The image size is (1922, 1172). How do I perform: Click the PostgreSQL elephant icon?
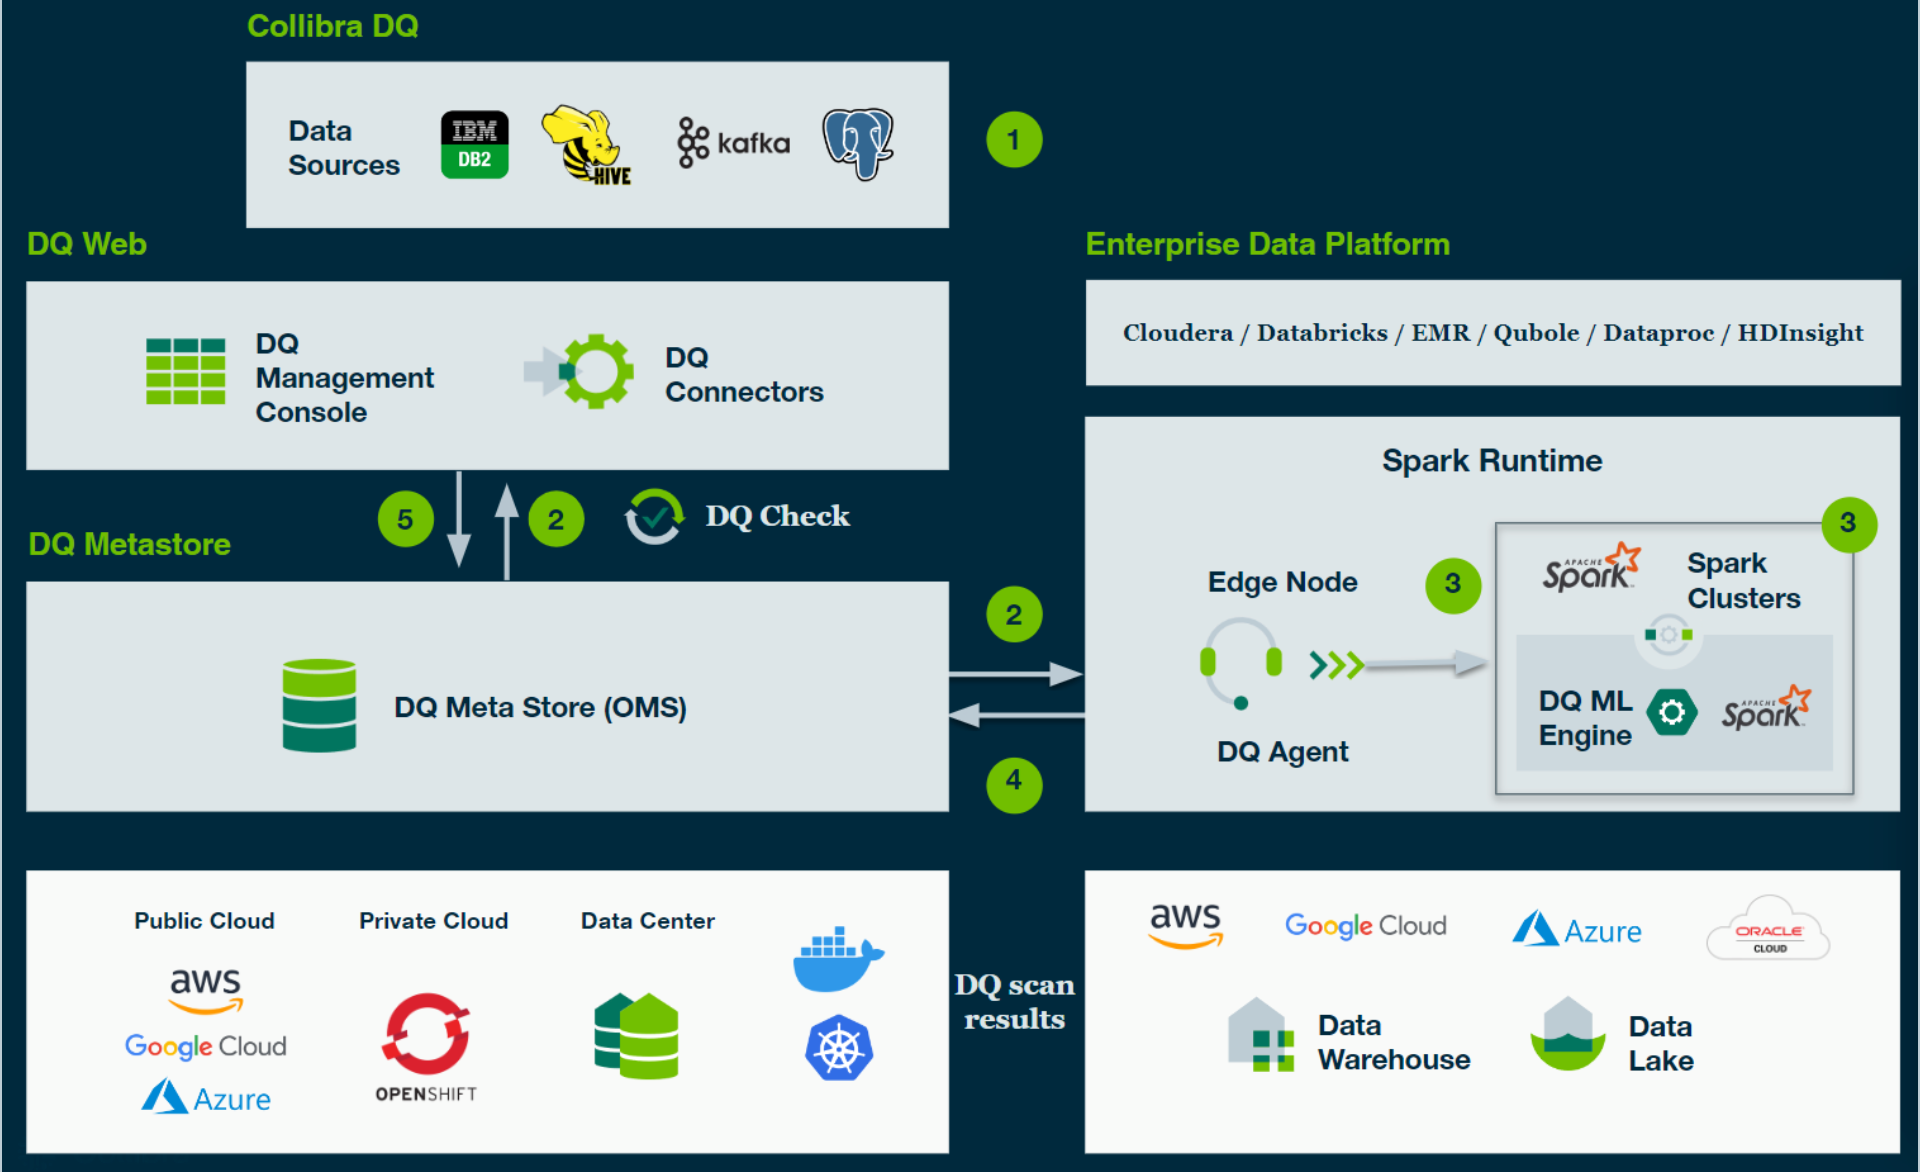[x=858, y=144]
